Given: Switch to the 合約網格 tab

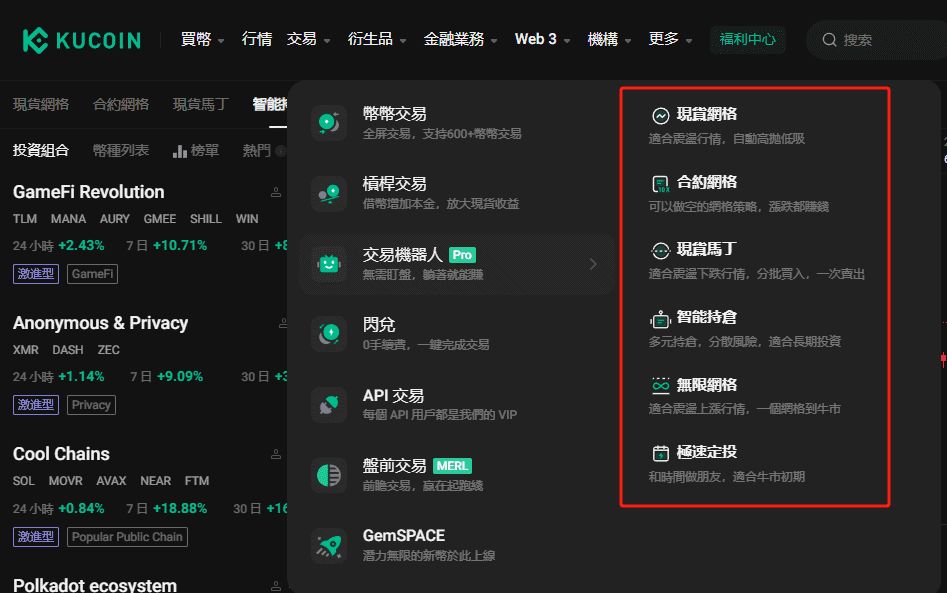Looking at the screenshot, I should 121,104.
